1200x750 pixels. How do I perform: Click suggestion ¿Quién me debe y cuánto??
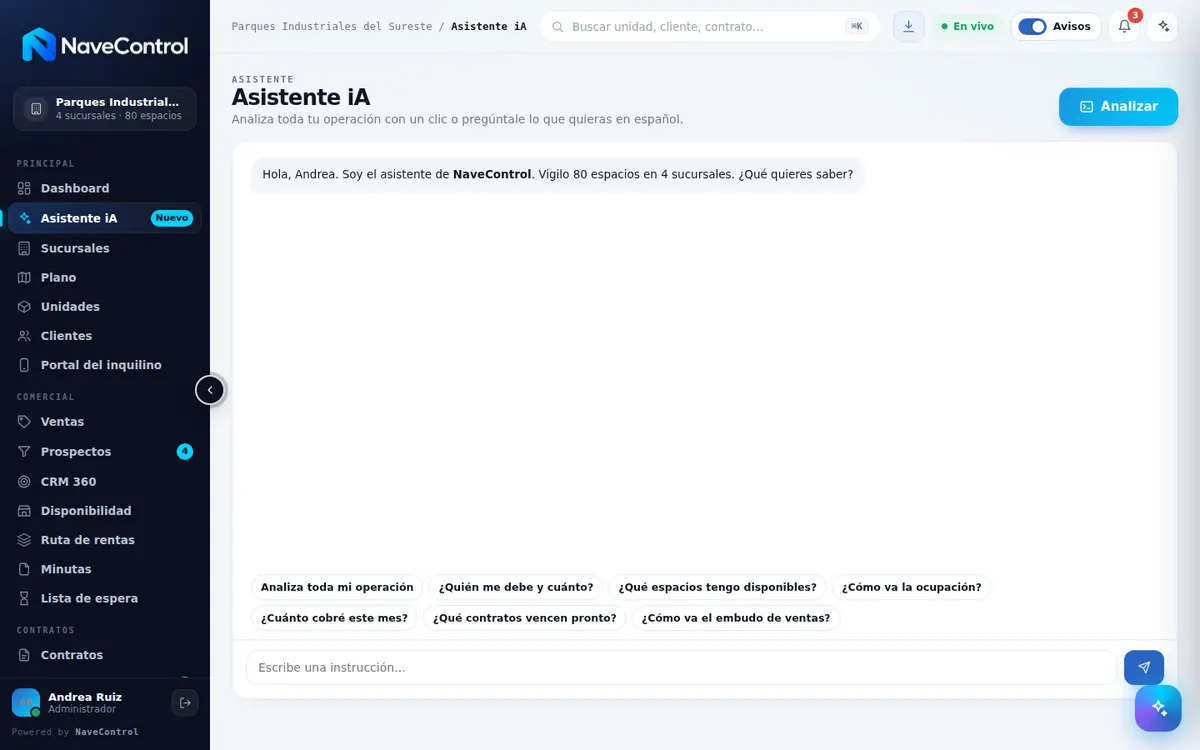coord(516,588)
